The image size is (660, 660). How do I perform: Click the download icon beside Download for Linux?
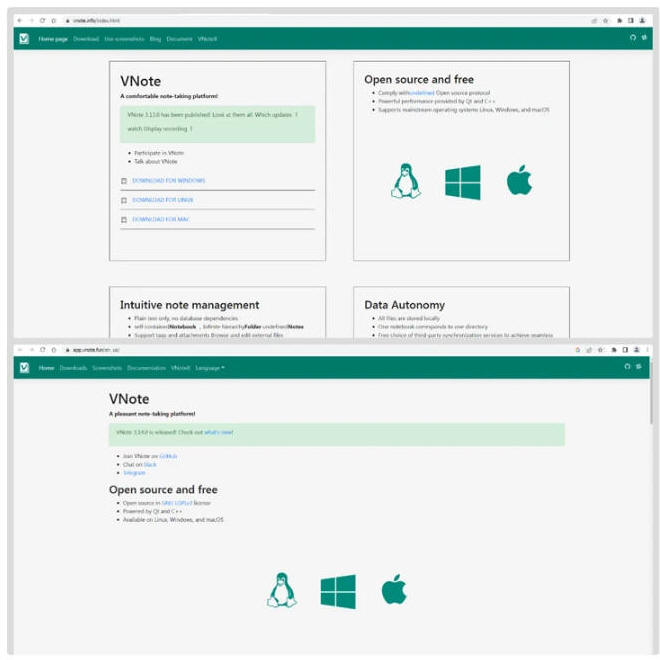[124, 200]
